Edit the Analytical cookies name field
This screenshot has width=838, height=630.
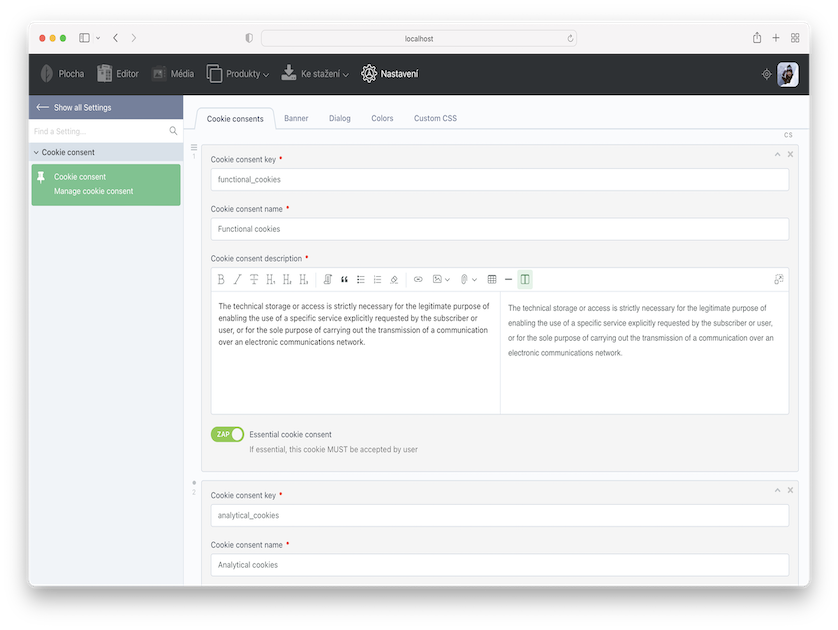tap(500, 565)
